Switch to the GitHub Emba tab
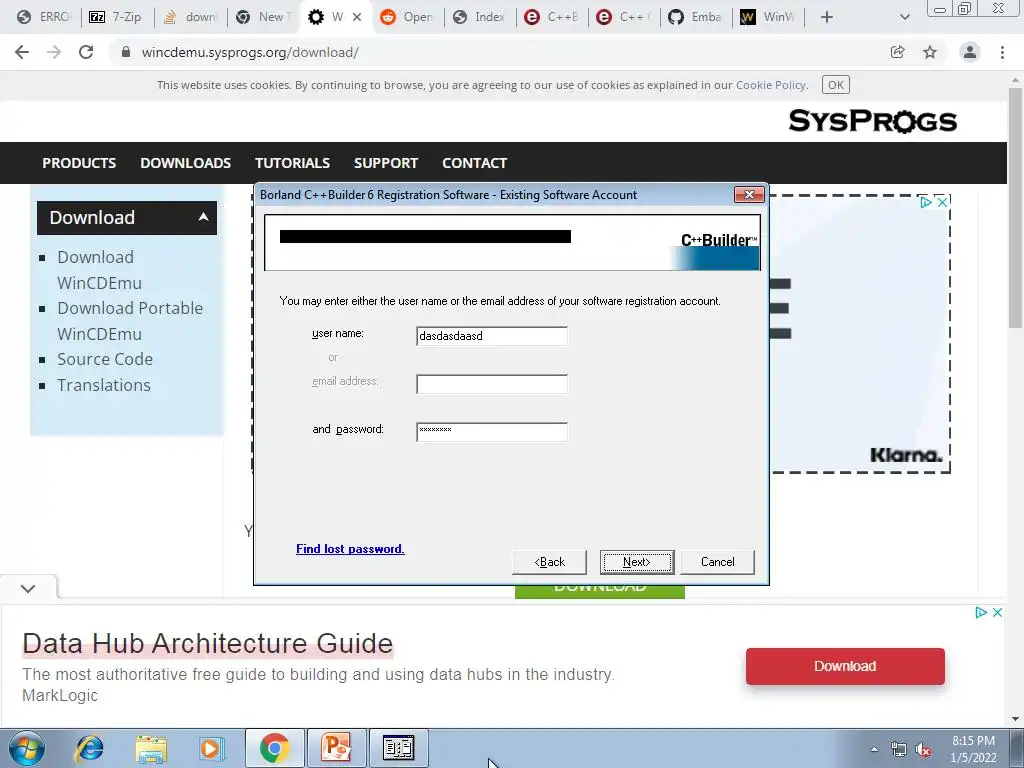 (696, 17)
